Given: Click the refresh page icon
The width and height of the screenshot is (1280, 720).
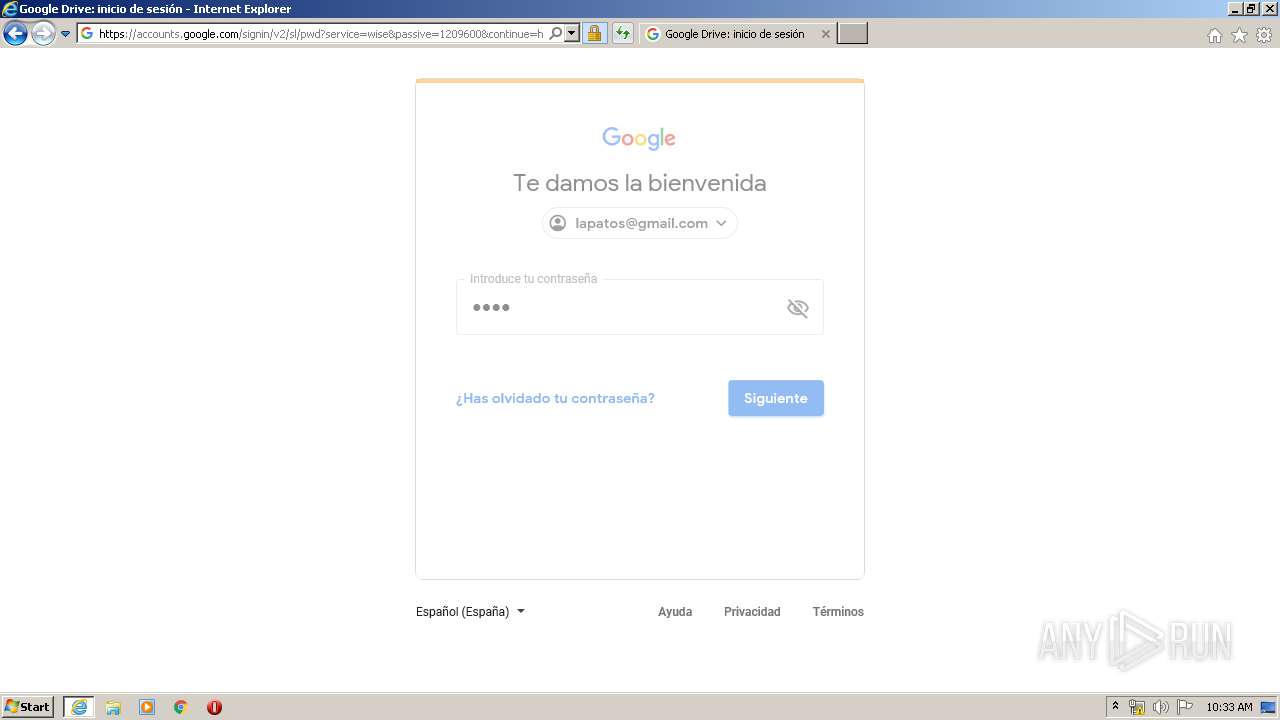Looking at the screenshot, I should [623, 34].
